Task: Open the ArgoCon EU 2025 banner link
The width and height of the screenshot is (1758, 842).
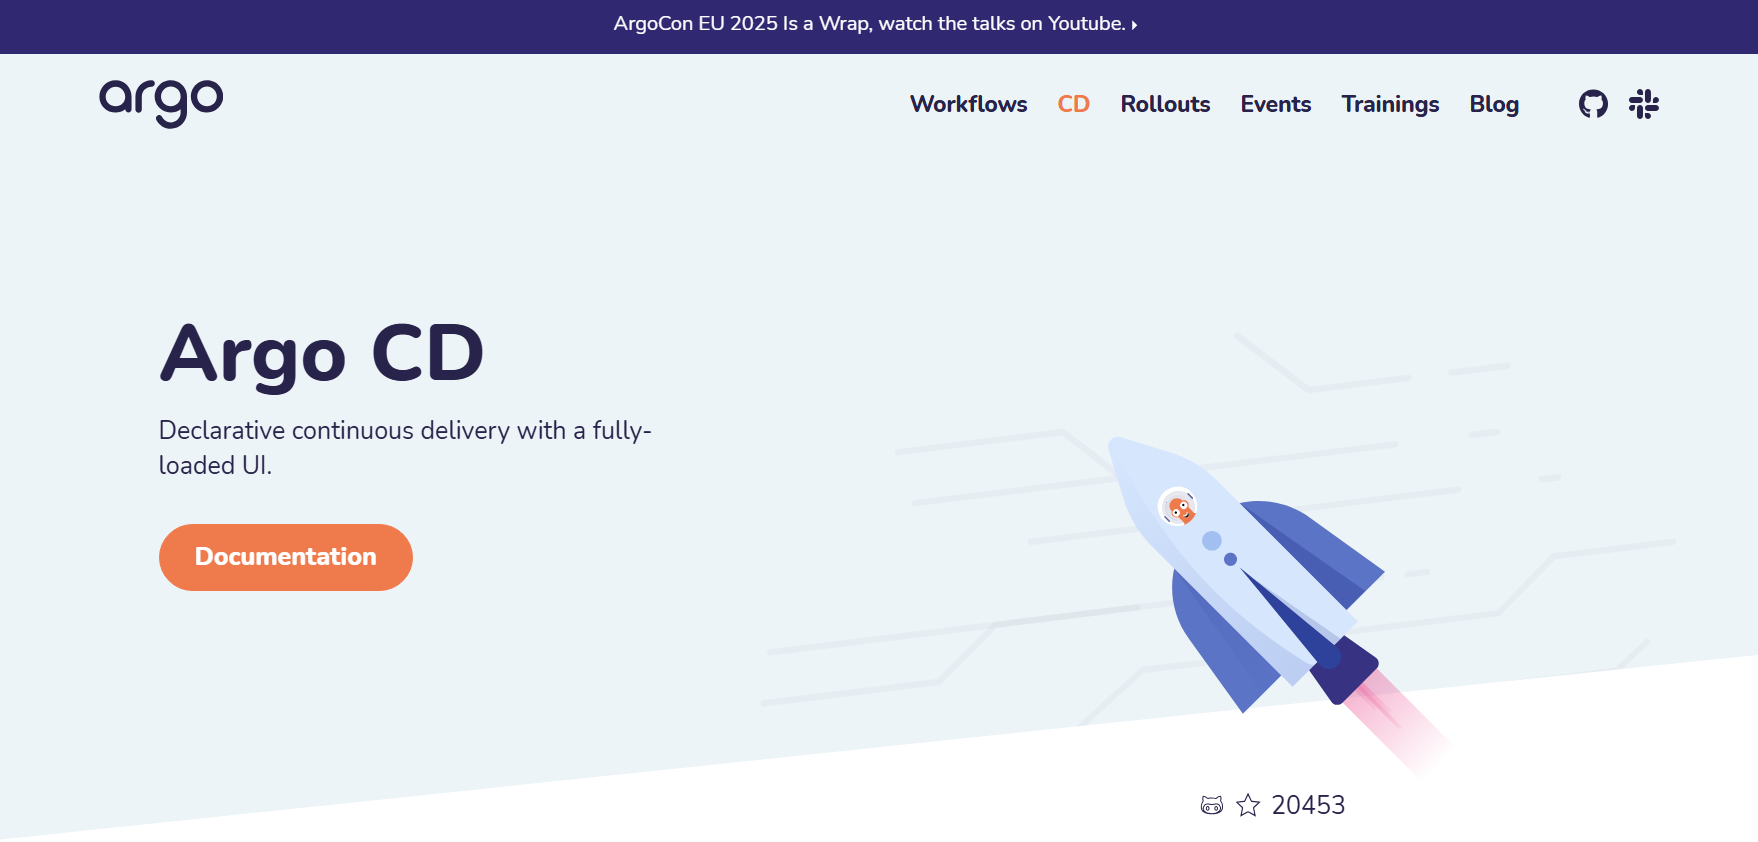Action: click(875, 24)
